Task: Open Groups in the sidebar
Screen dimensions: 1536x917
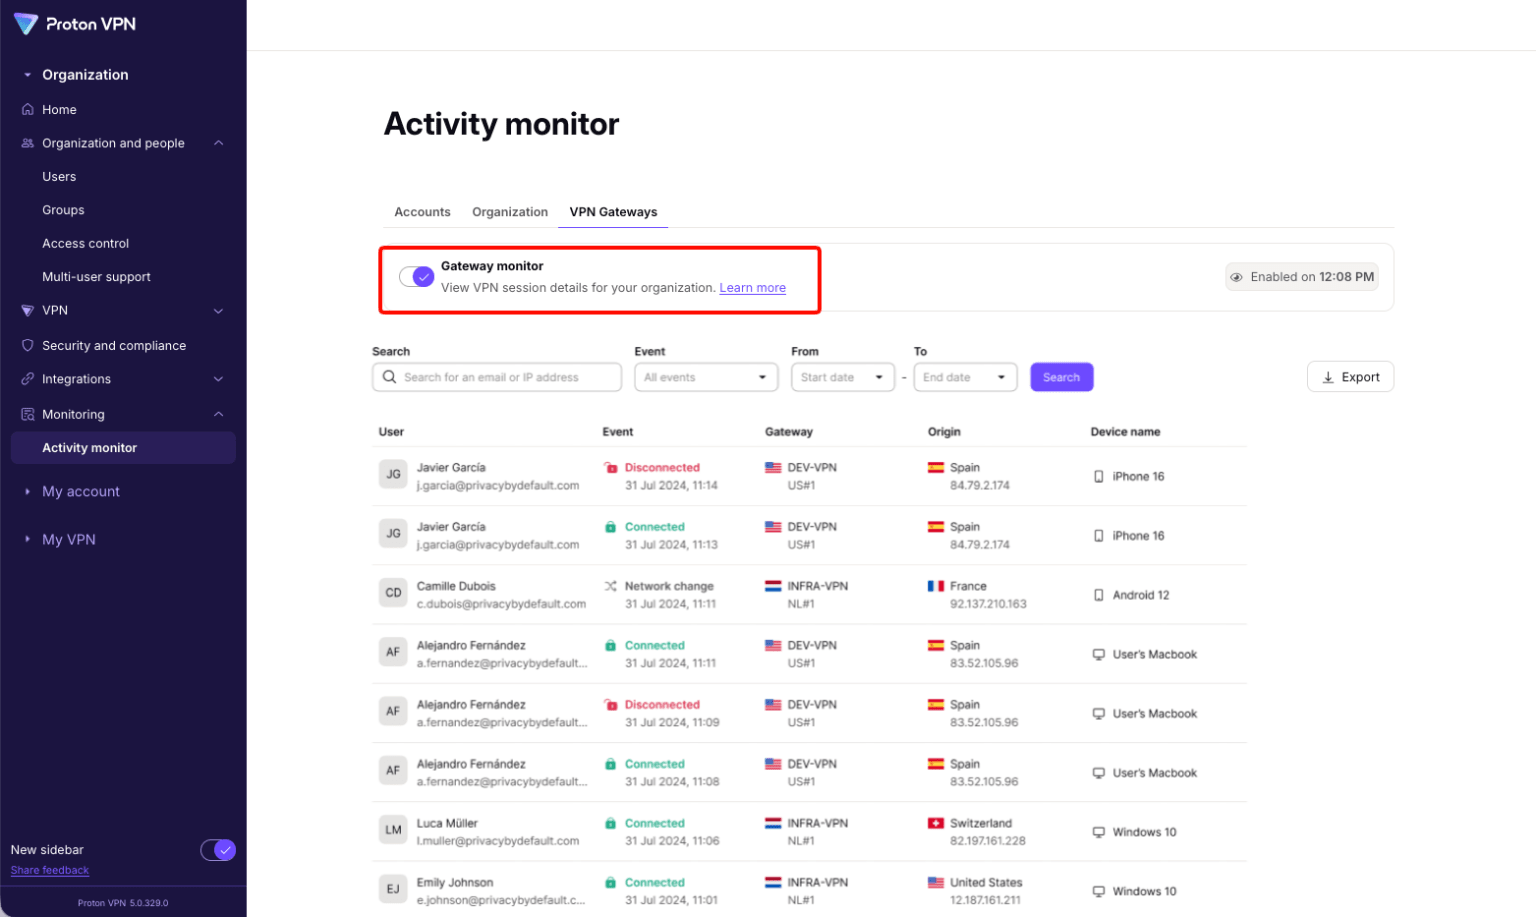Action: [63, 210]
